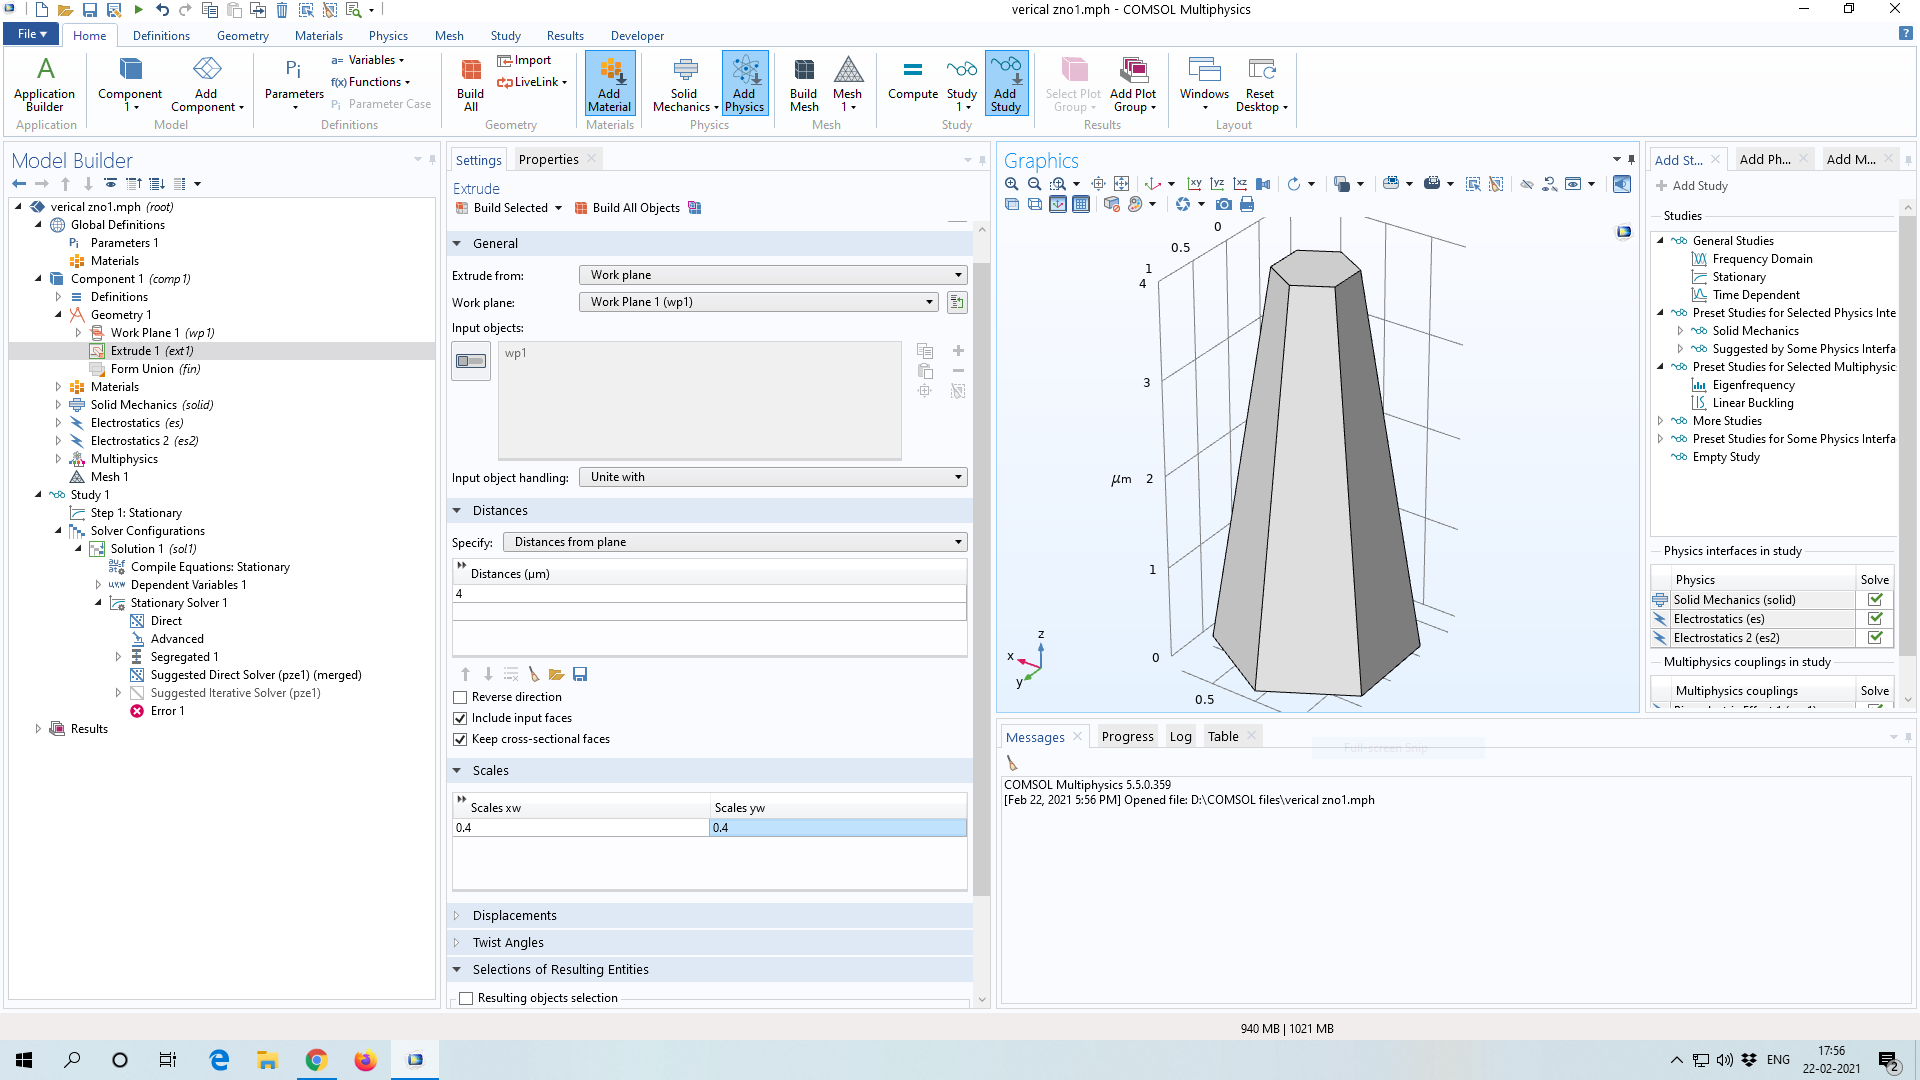Click Build All geometry icon
Viewport: 1920px width, 1080px height.
[470, 84]
